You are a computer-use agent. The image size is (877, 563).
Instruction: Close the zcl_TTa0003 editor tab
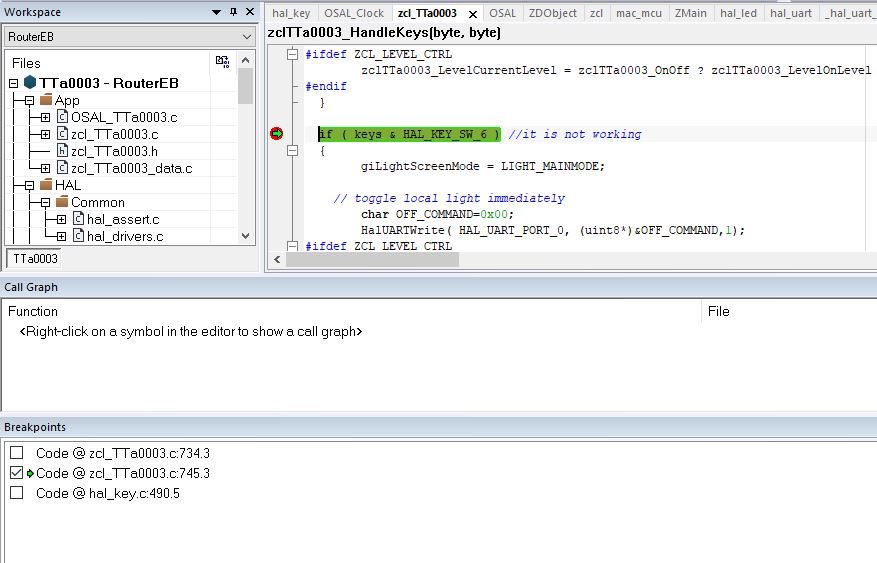tap(473, 14)
